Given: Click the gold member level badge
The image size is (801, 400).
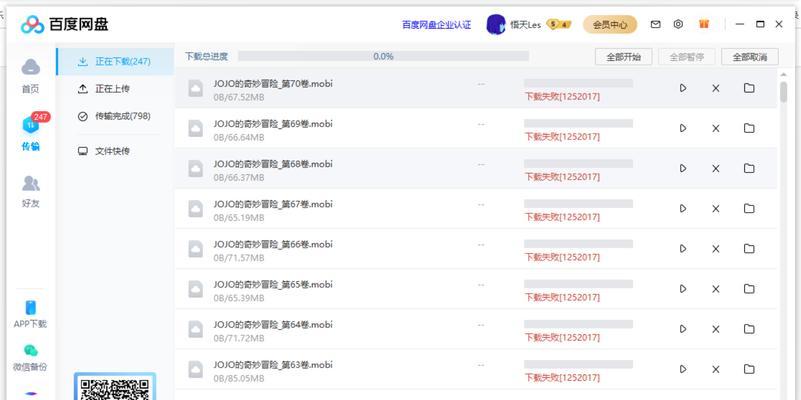Looking at the screenshot, I should point(558,25).
